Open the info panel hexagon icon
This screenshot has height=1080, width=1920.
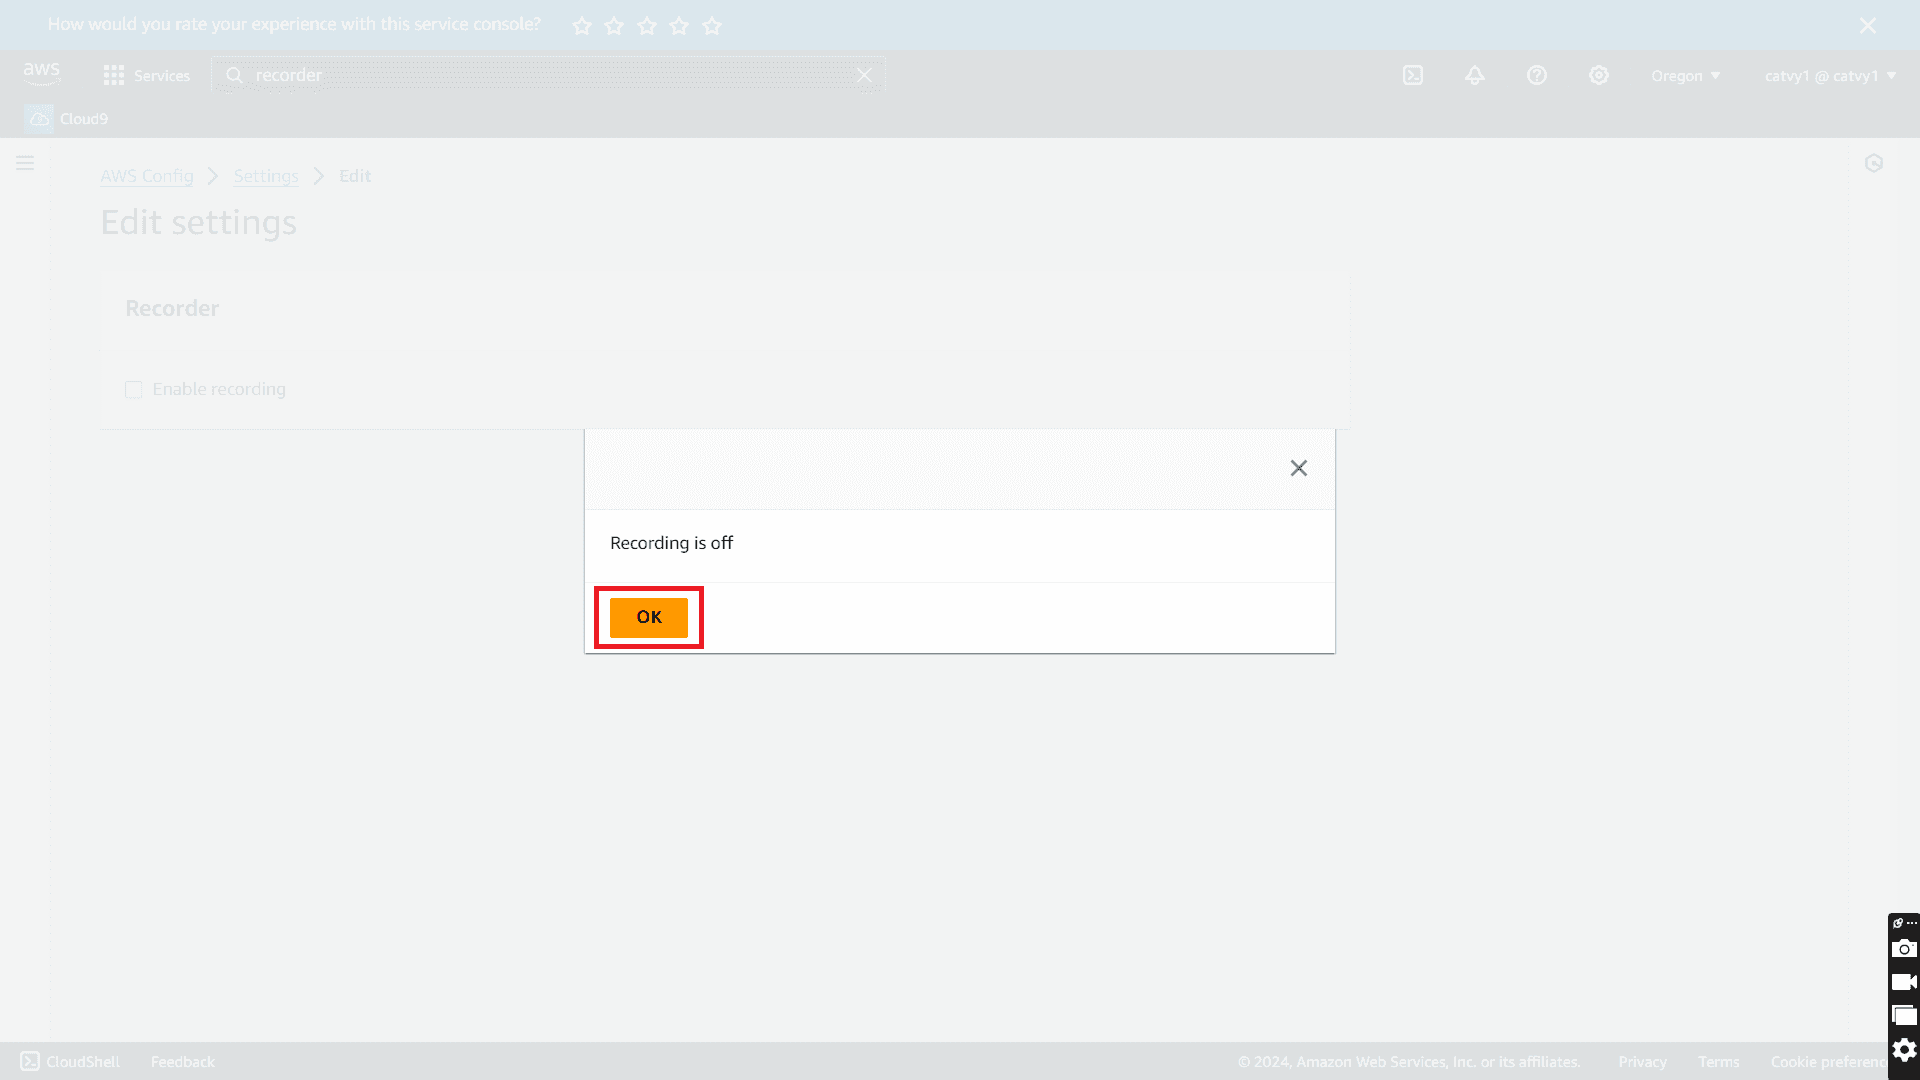(x=1874, y=163)
